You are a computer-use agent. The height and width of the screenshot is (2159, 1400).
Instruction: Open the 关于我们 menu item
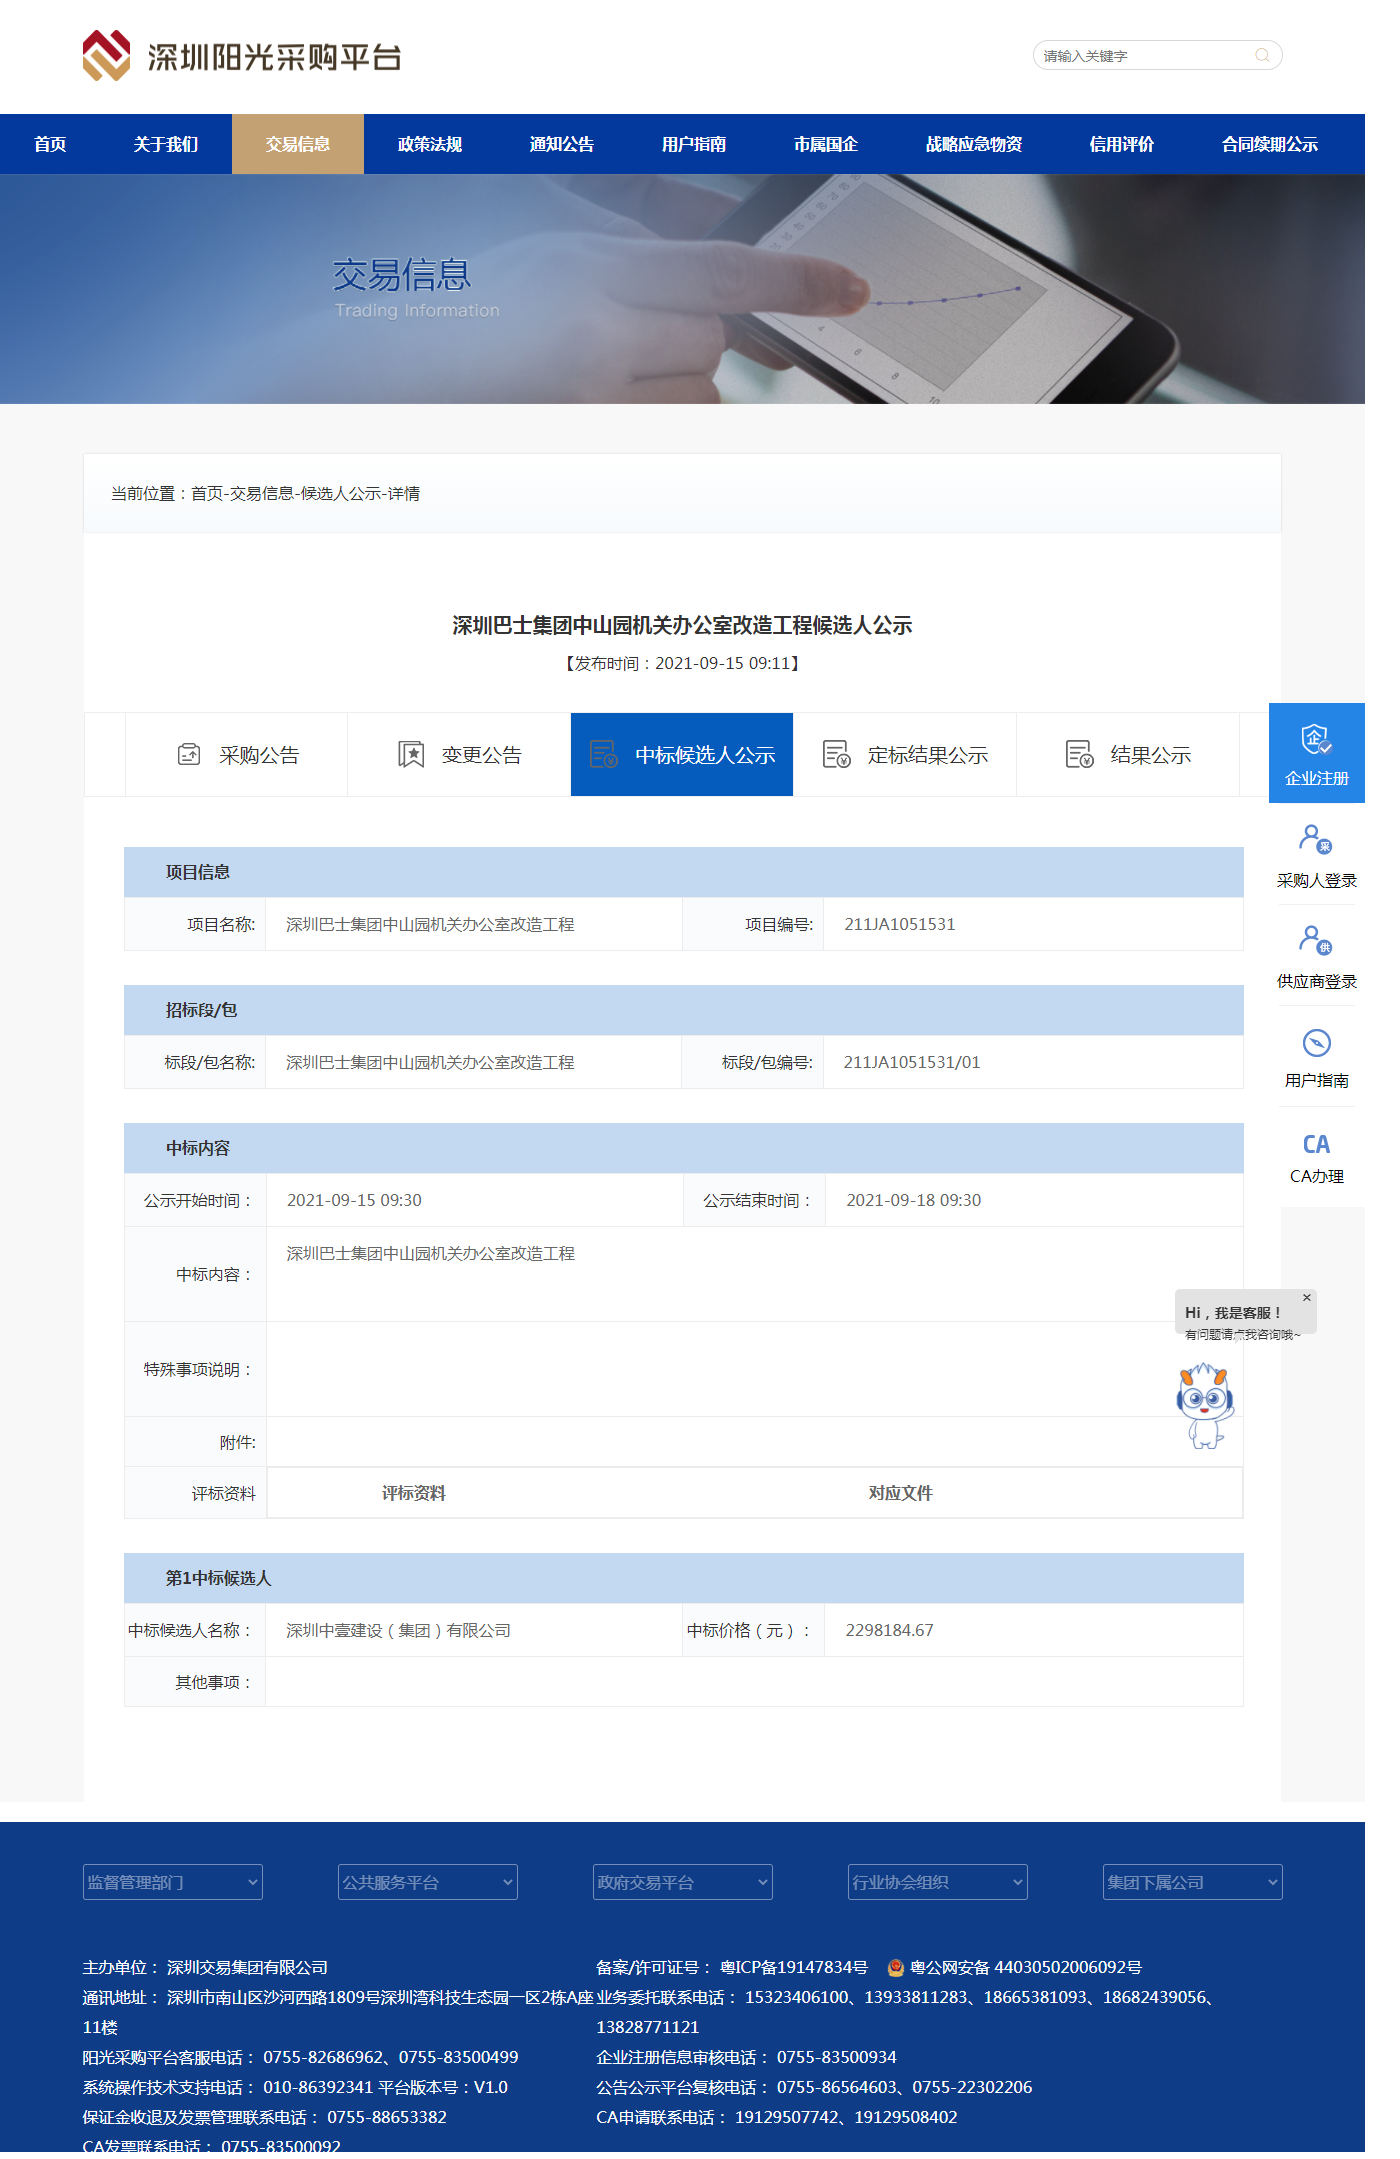click(x=166, y=144)
